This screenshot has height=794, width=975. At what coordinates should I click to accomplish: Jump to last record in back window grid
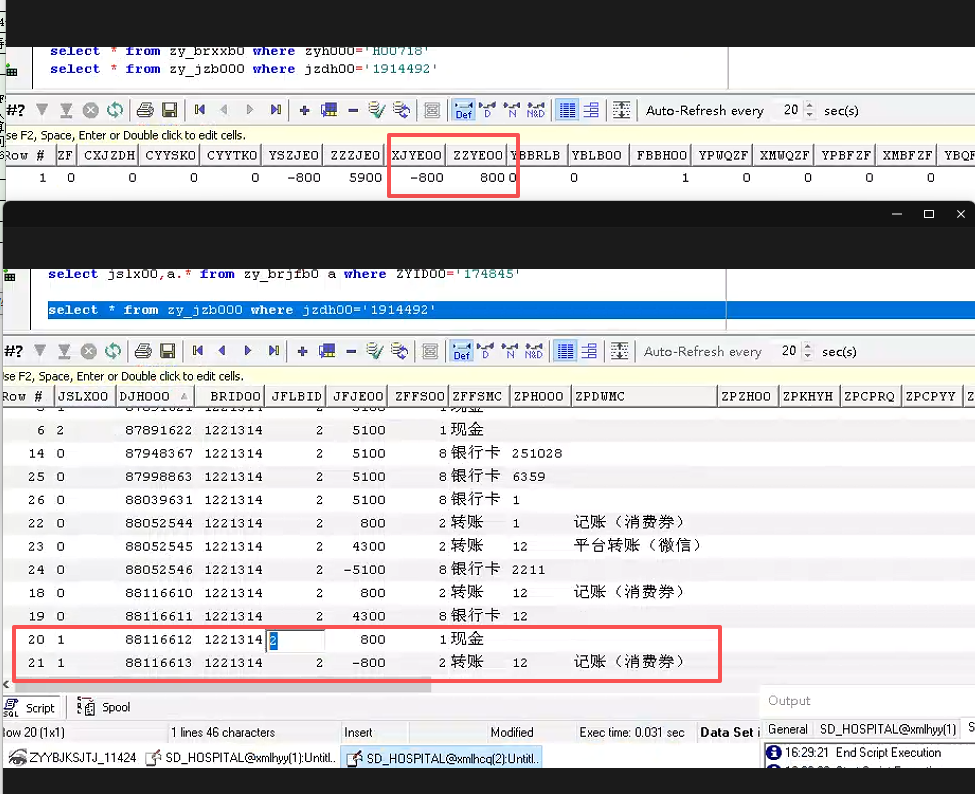click(275, 110)
